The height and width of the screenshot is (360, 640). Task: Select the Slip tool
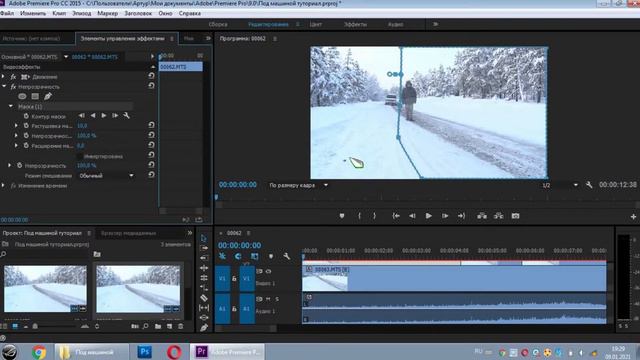click(204, 308)
